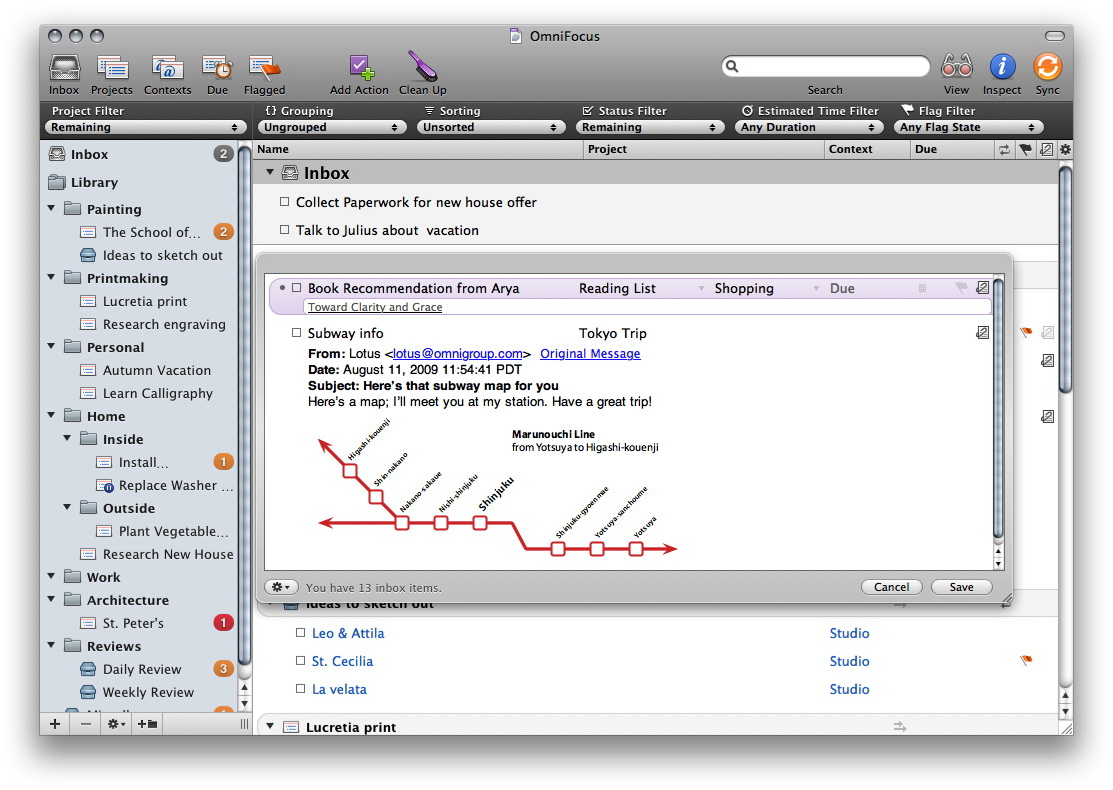
Task: Show Flagged items via toolbar icon
Action: coord(264,69)
